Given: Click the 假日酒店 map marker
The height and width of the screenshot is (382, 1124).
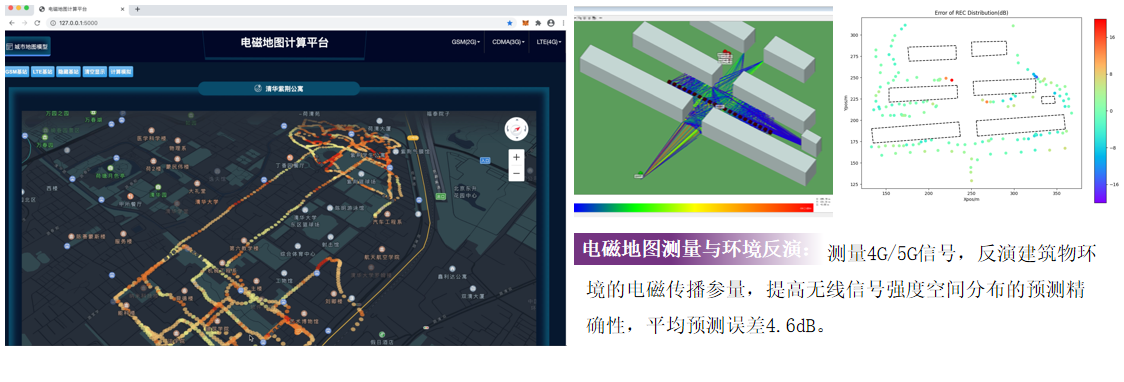Looking at the screenshot, I should pyautogui.click(x=383, y=335).
